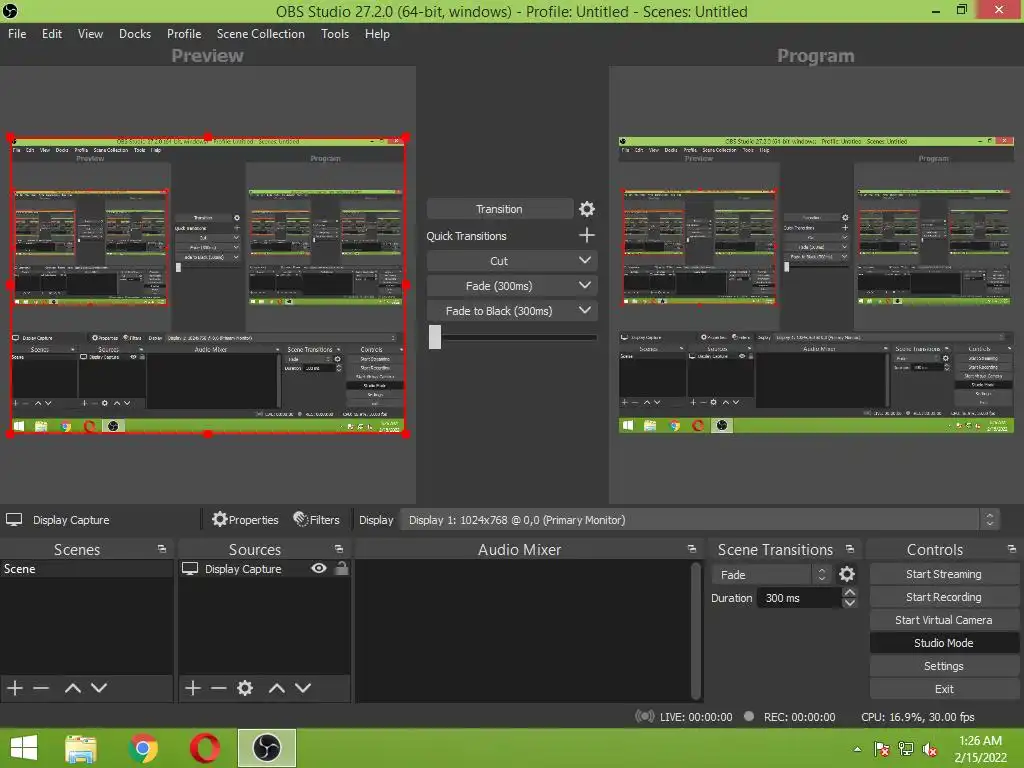Open the Profile menu
The height and width of the screenshot is (768, 1024).
(184, 34)
